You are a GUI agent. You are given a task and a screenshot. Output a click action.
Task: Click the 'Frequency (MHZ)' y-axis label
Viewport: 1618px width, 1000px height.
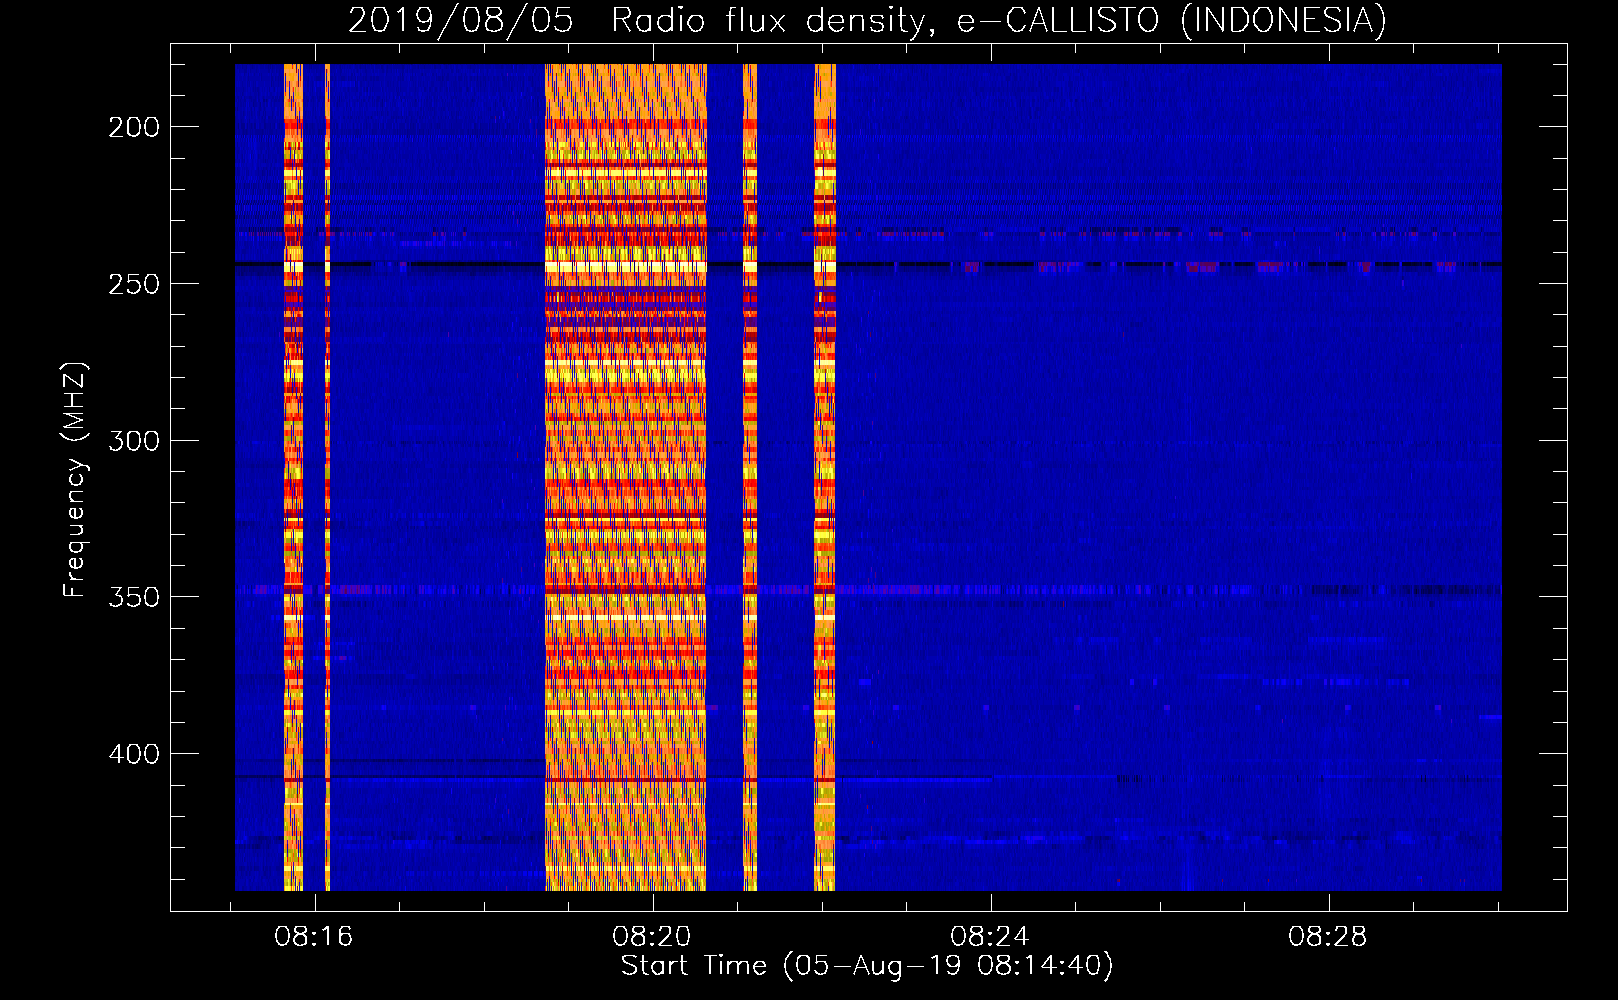75,479
